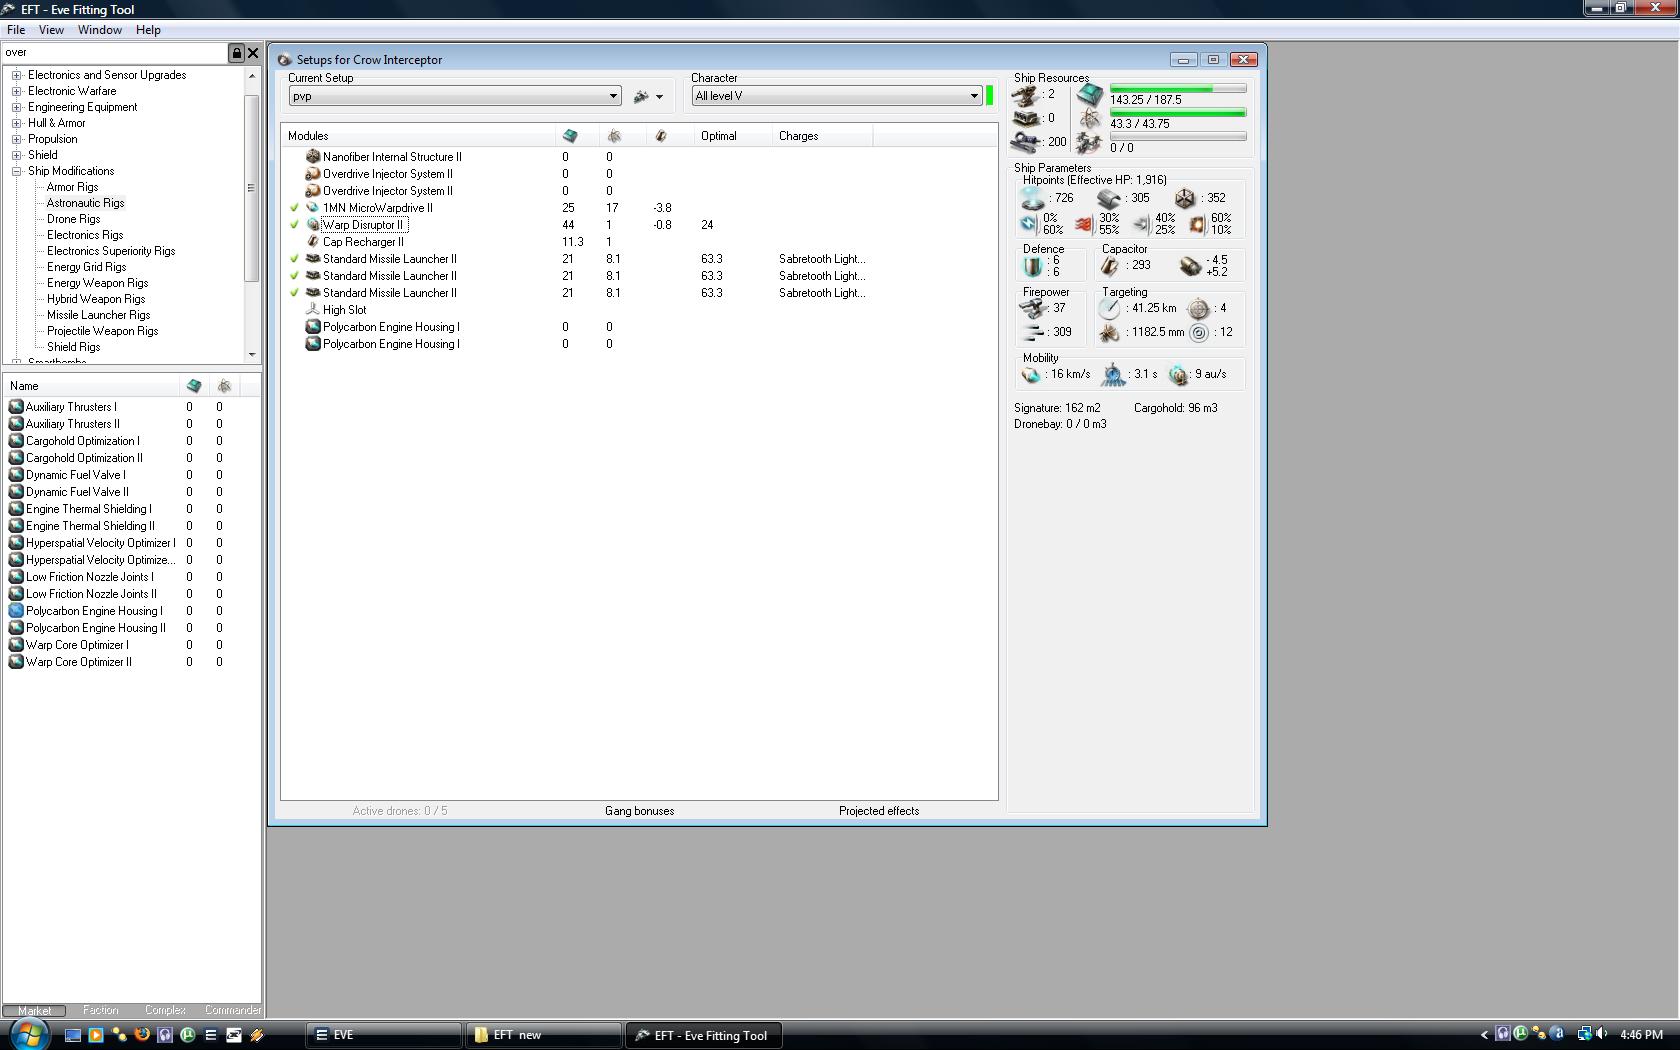1680x1050 pixels.
Task: Click the module search field containing 'over'
Action: click(x=115, y=53)
